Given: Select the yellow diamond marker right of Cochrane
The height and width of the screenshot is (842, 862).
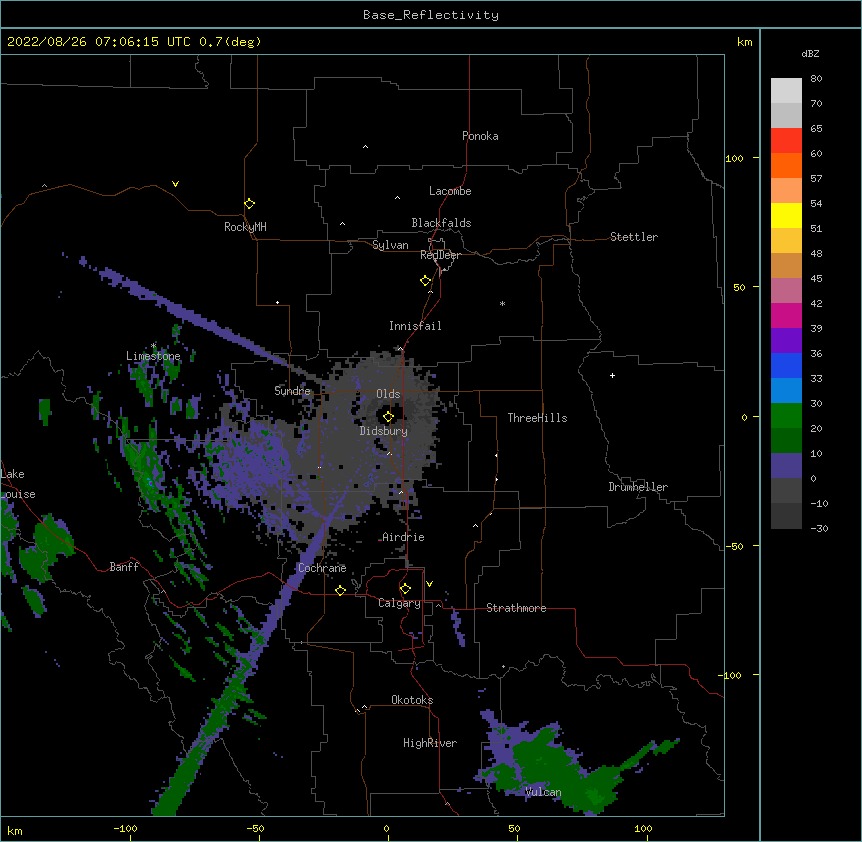Looking at the screenshot, I should [x=340, y=590].
